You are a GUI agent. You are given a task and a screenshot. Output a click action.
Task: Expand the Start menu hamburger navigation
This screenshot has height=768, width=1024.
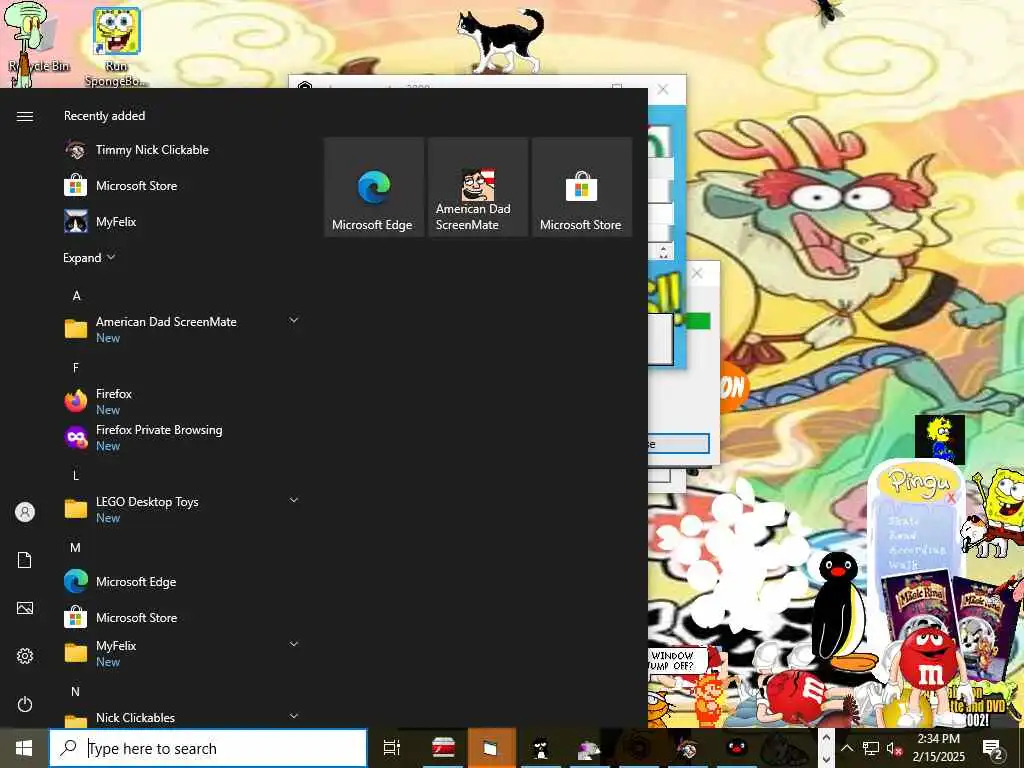(25, 116)
